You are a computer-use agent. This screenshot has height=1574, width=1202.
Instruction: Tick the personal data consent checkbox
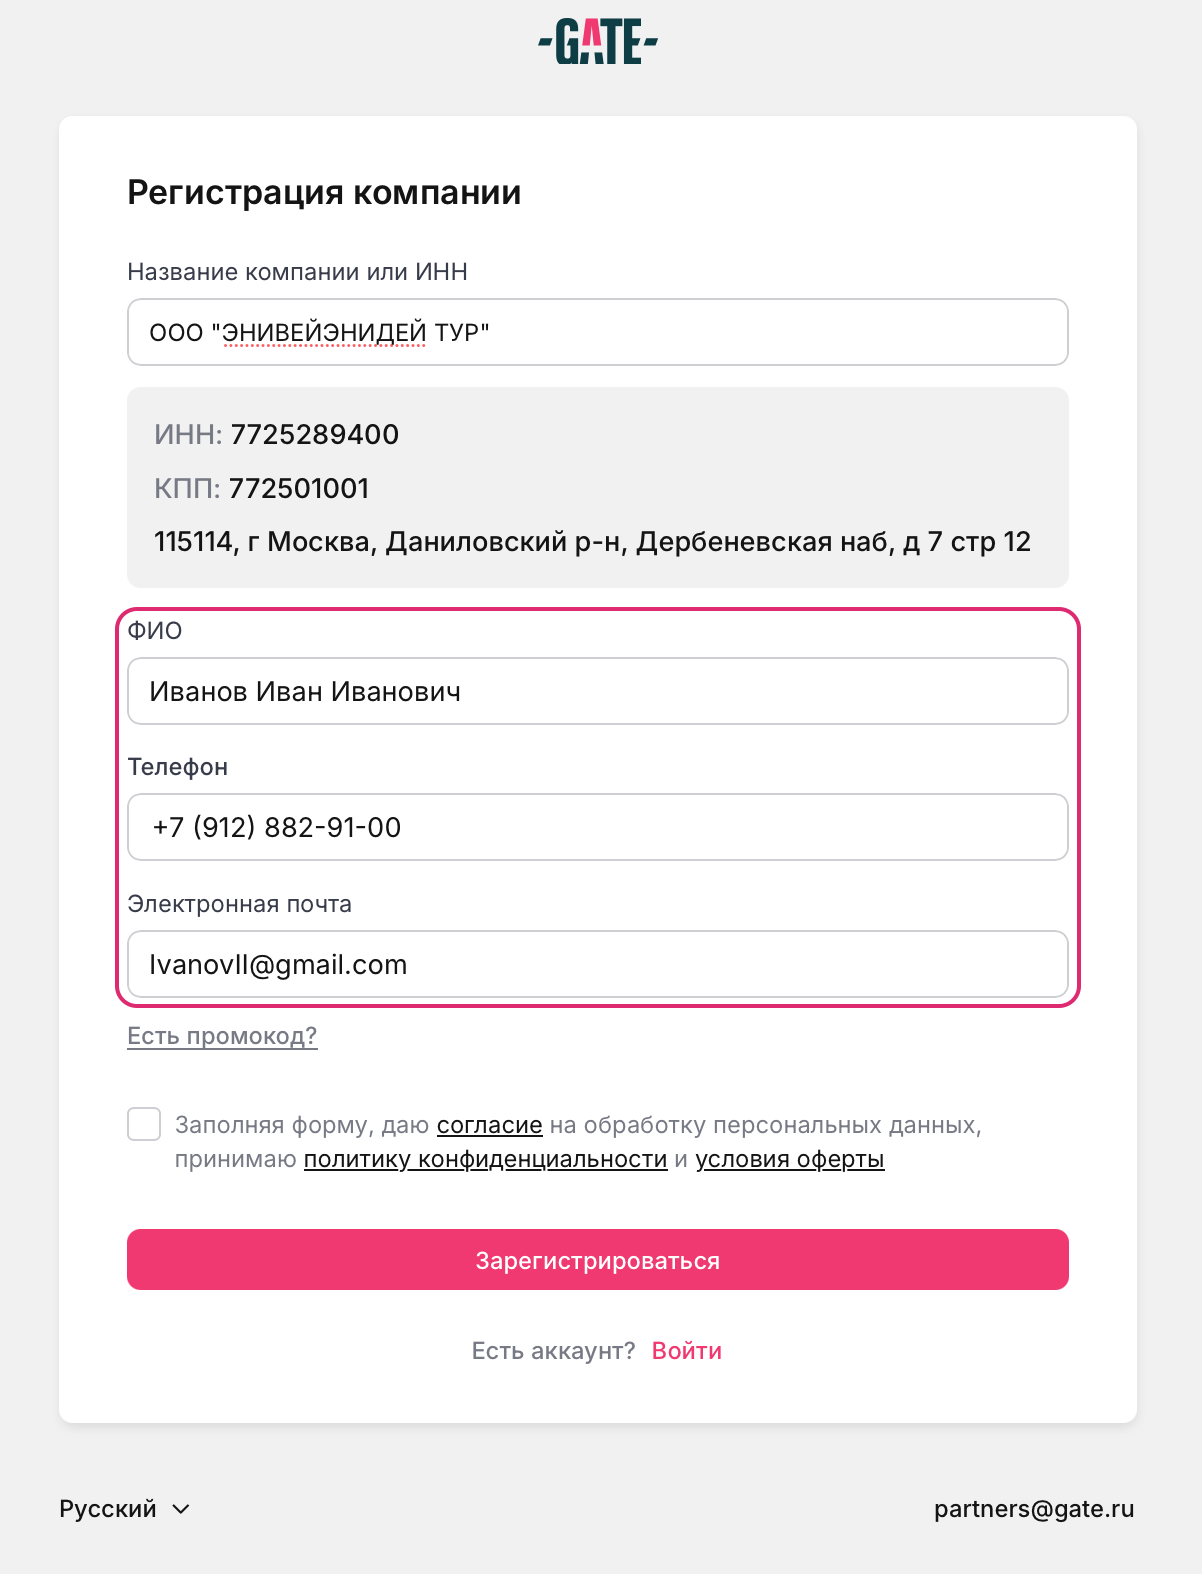click(x=144, y=1124)
